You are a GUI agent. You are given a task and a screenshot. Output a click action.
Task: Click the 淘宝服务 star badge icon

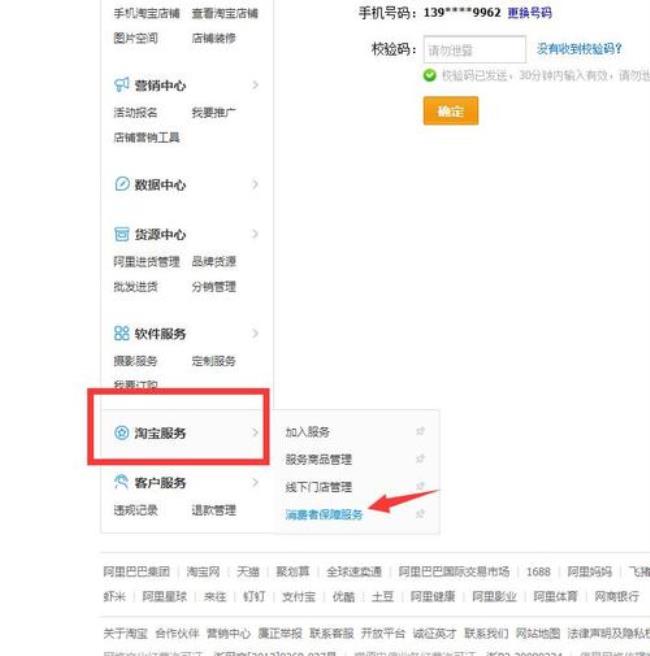[x=122, y=433]
